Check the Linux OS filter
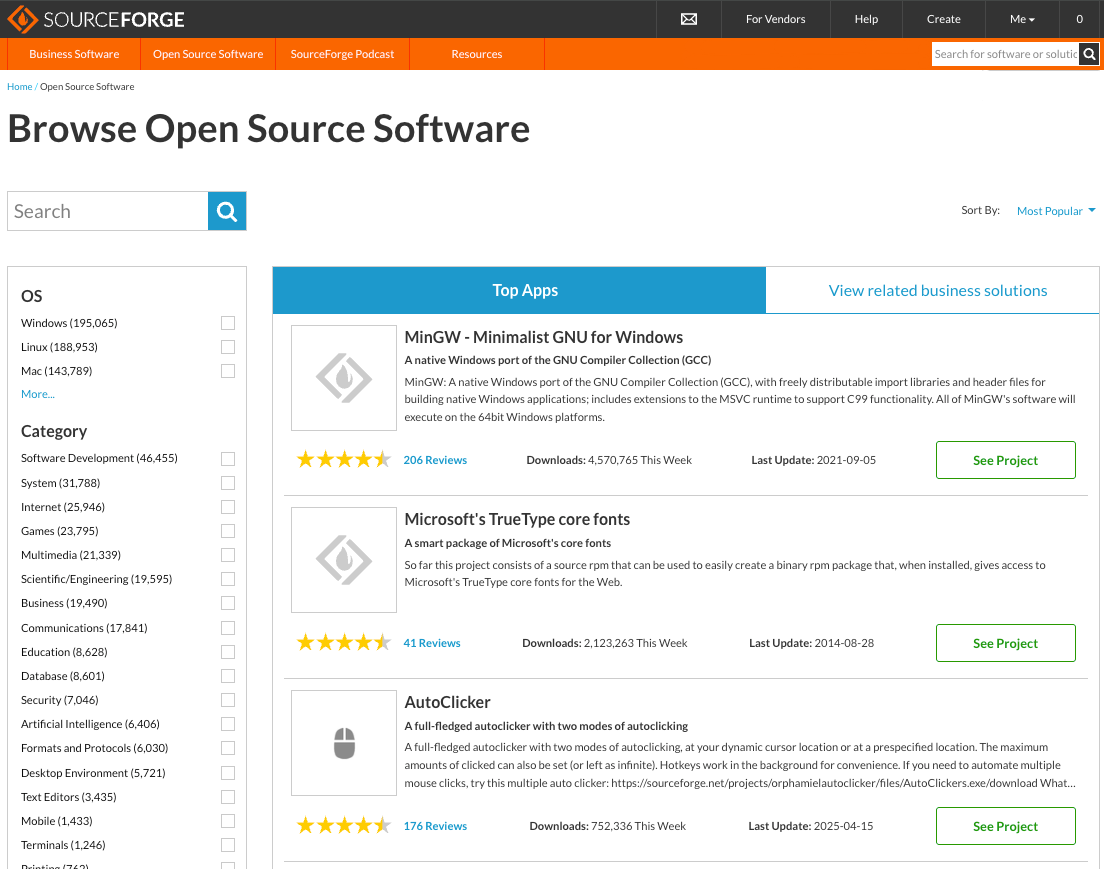 (x=227, y=347)
